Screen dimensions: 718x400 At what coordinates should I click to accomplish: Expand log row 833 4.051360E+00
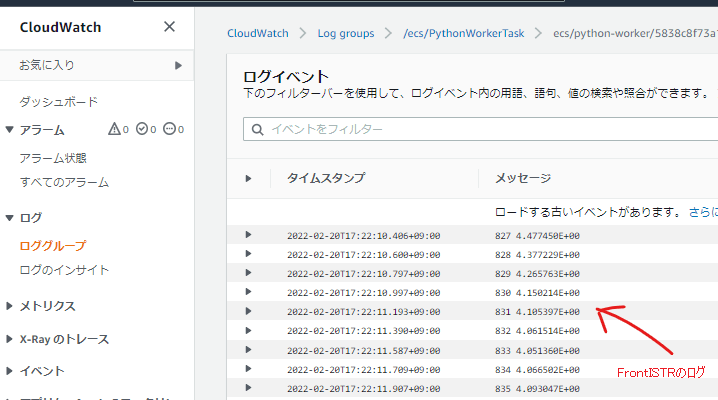pyautogui.click(x=248, y=350)
